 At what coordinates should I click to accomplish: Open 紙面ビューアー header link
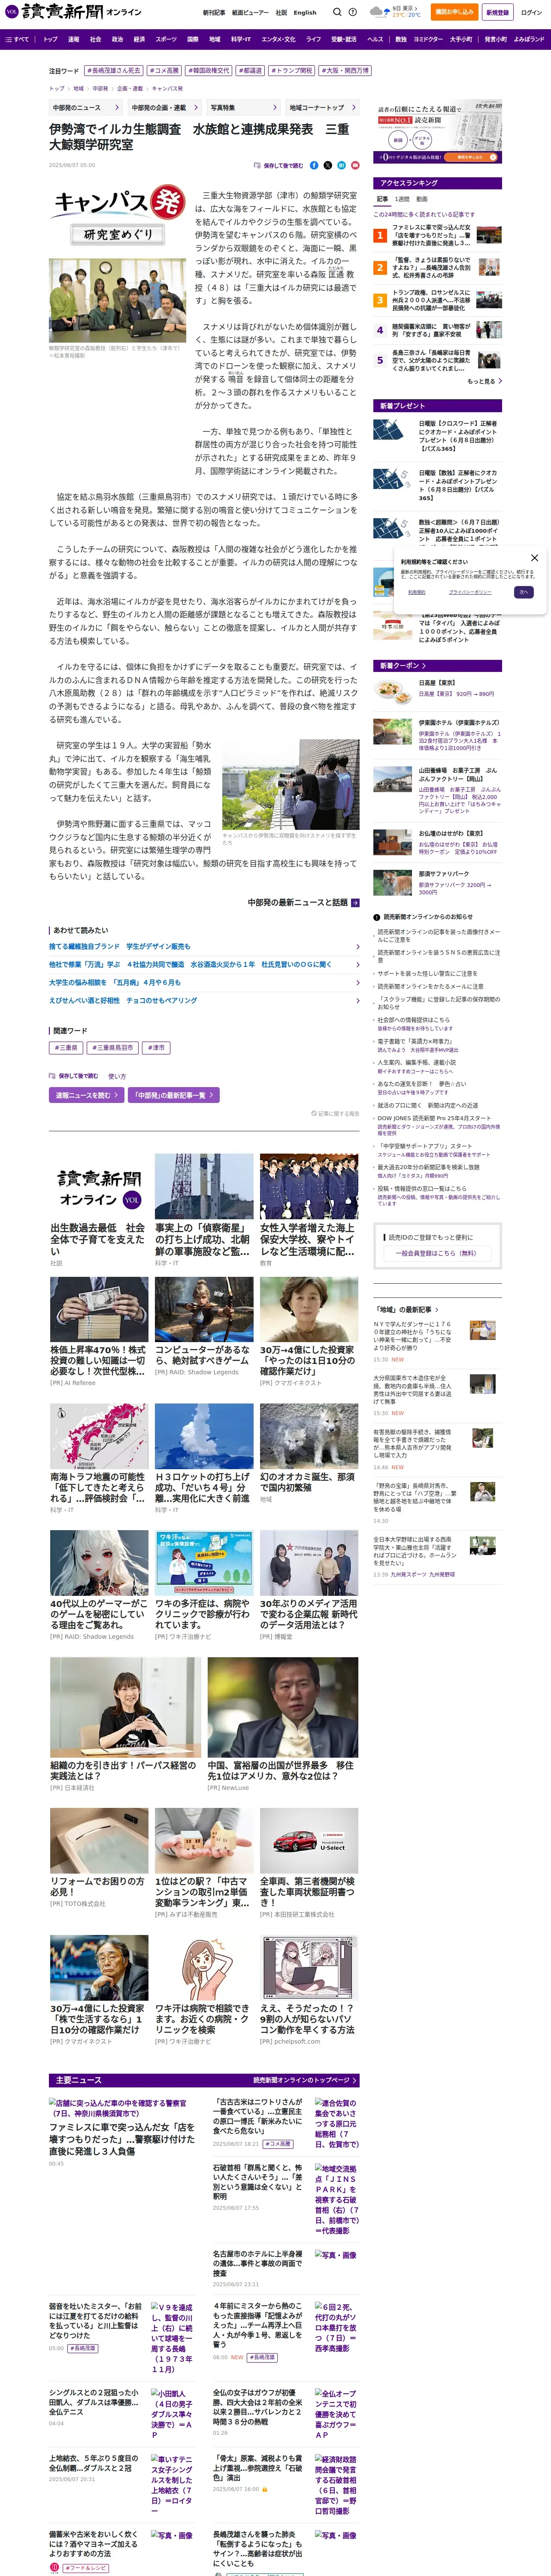pyautogui.click(x=250, y=13)
